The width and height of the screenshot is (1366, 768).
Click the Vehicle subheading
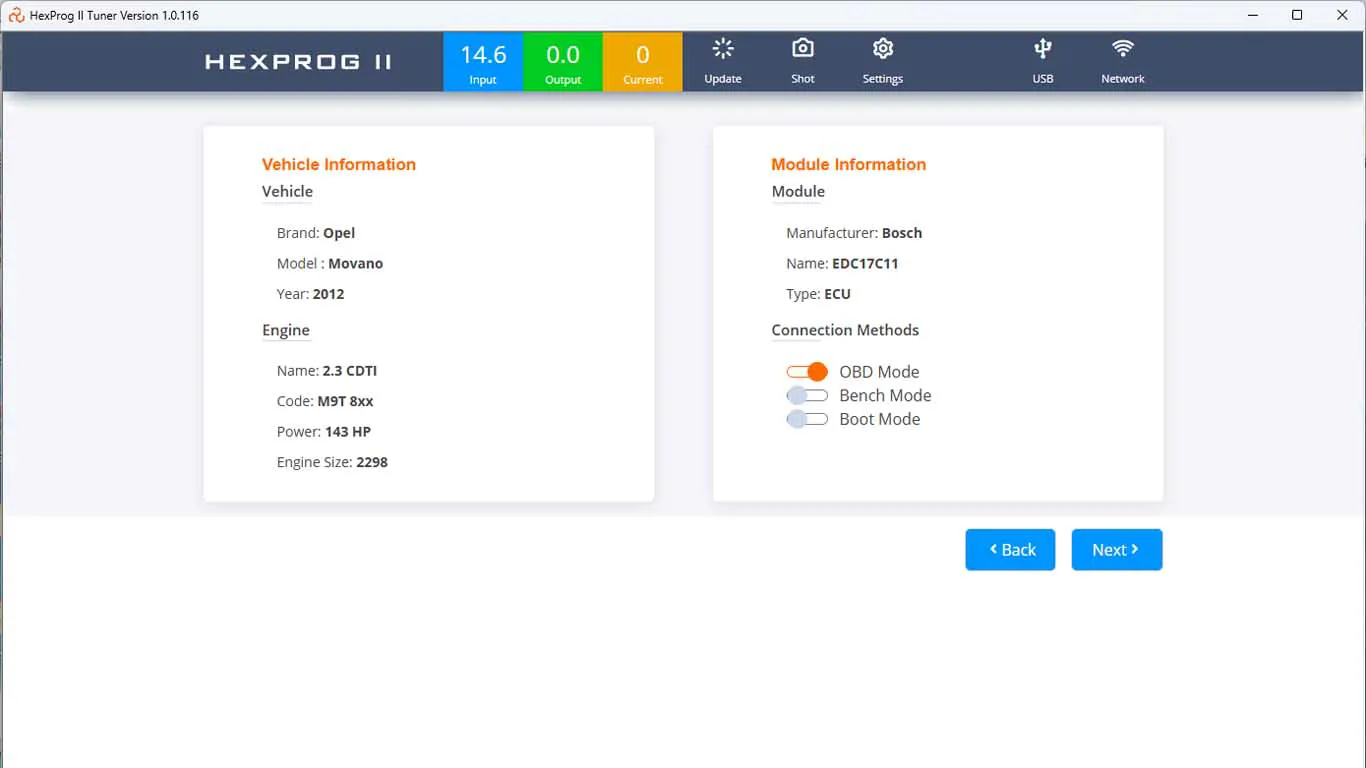click(287, 192)
